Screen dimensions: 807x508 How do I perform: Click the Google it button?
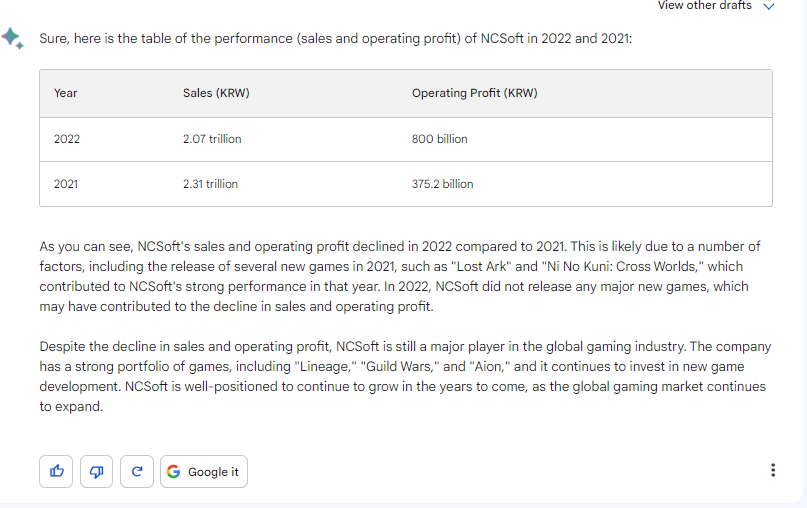[204, 471]
